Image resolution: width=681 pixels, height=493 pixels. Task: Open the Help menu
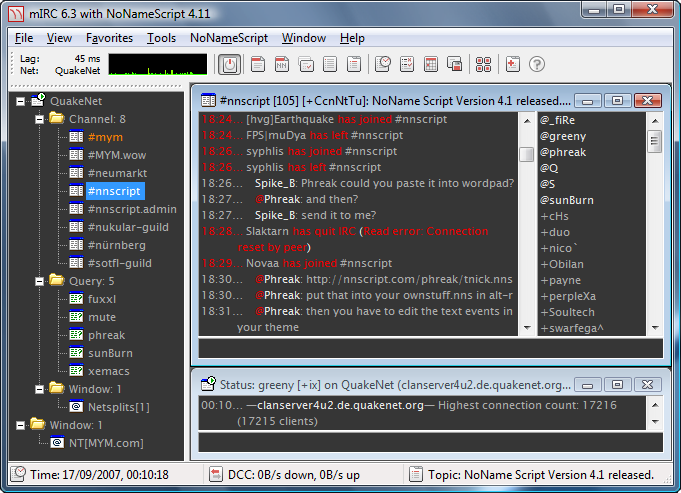click(x=352, y=38)
